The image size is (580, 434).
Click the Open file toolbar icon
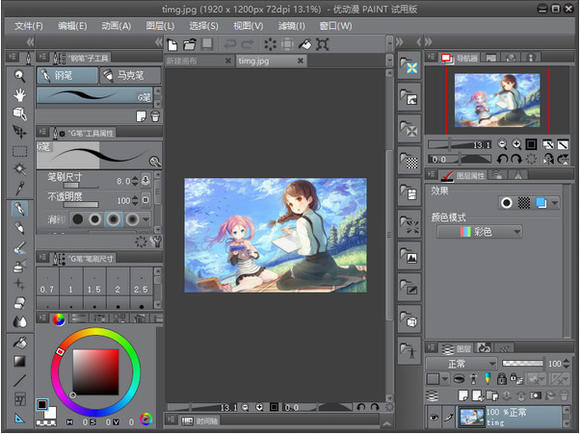[190, 45]
